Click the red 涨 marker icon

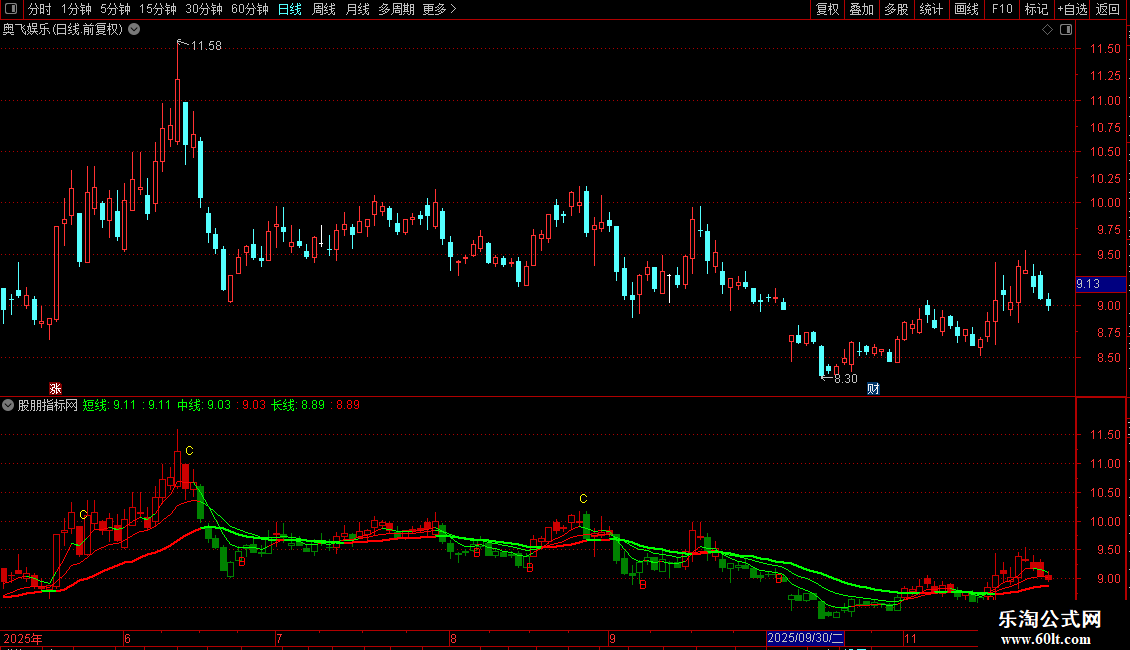pyautogui.click(x=55, y=388)
